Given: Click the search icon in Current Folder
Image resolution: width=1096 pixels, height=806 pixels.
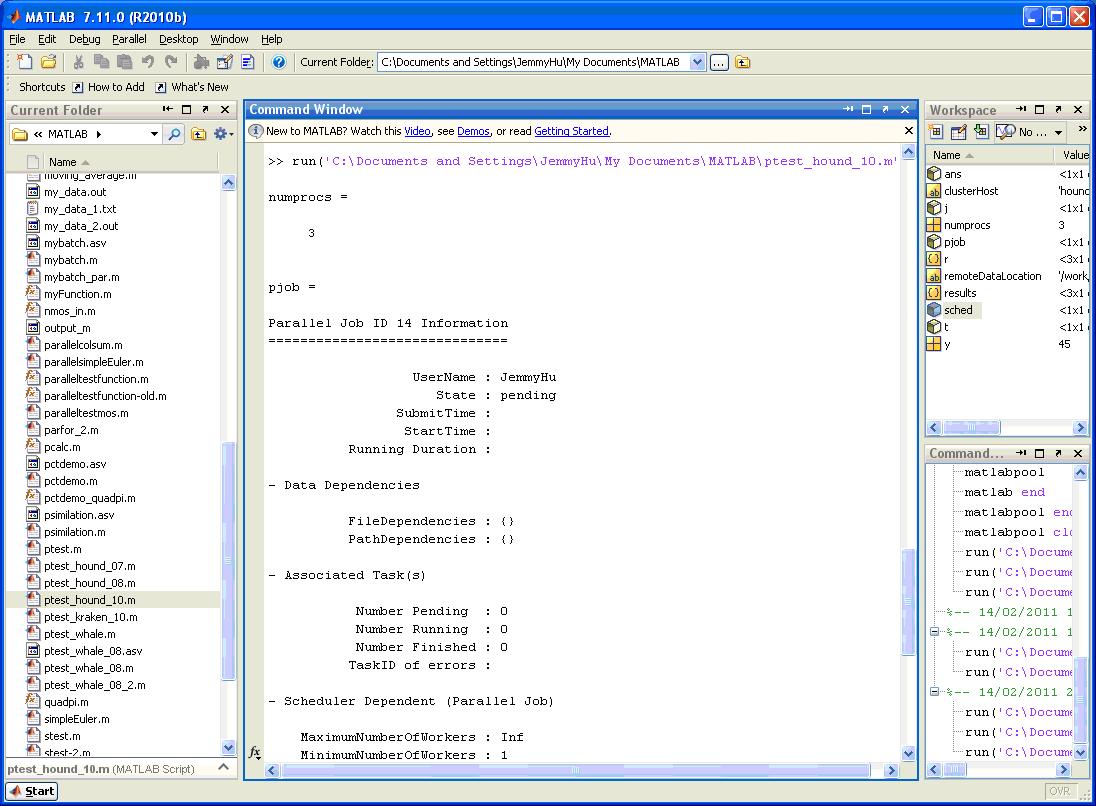Looking at the screenshot, I should click(x=175, y=134).
